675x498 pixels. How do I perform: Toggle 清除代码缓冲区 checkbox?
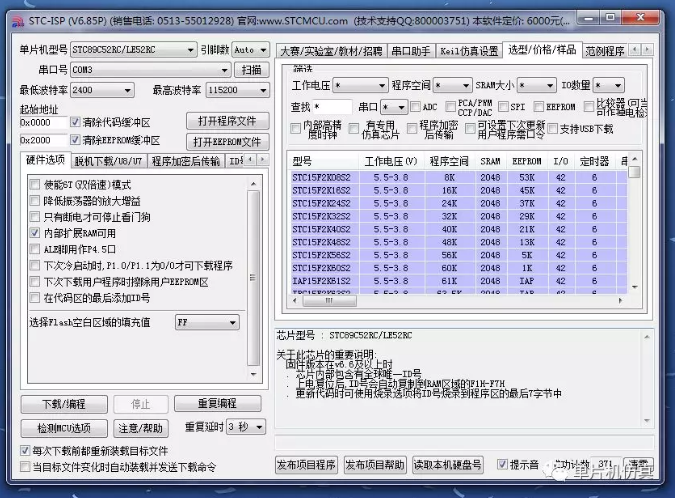76,122
